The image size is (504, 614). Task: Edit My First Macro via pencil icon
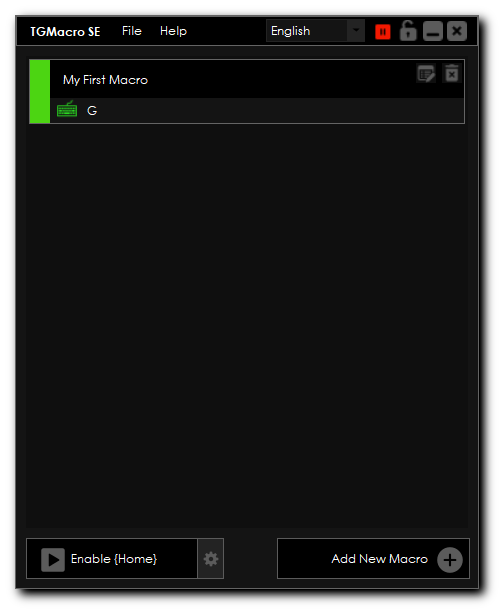(x=426, y=74)
